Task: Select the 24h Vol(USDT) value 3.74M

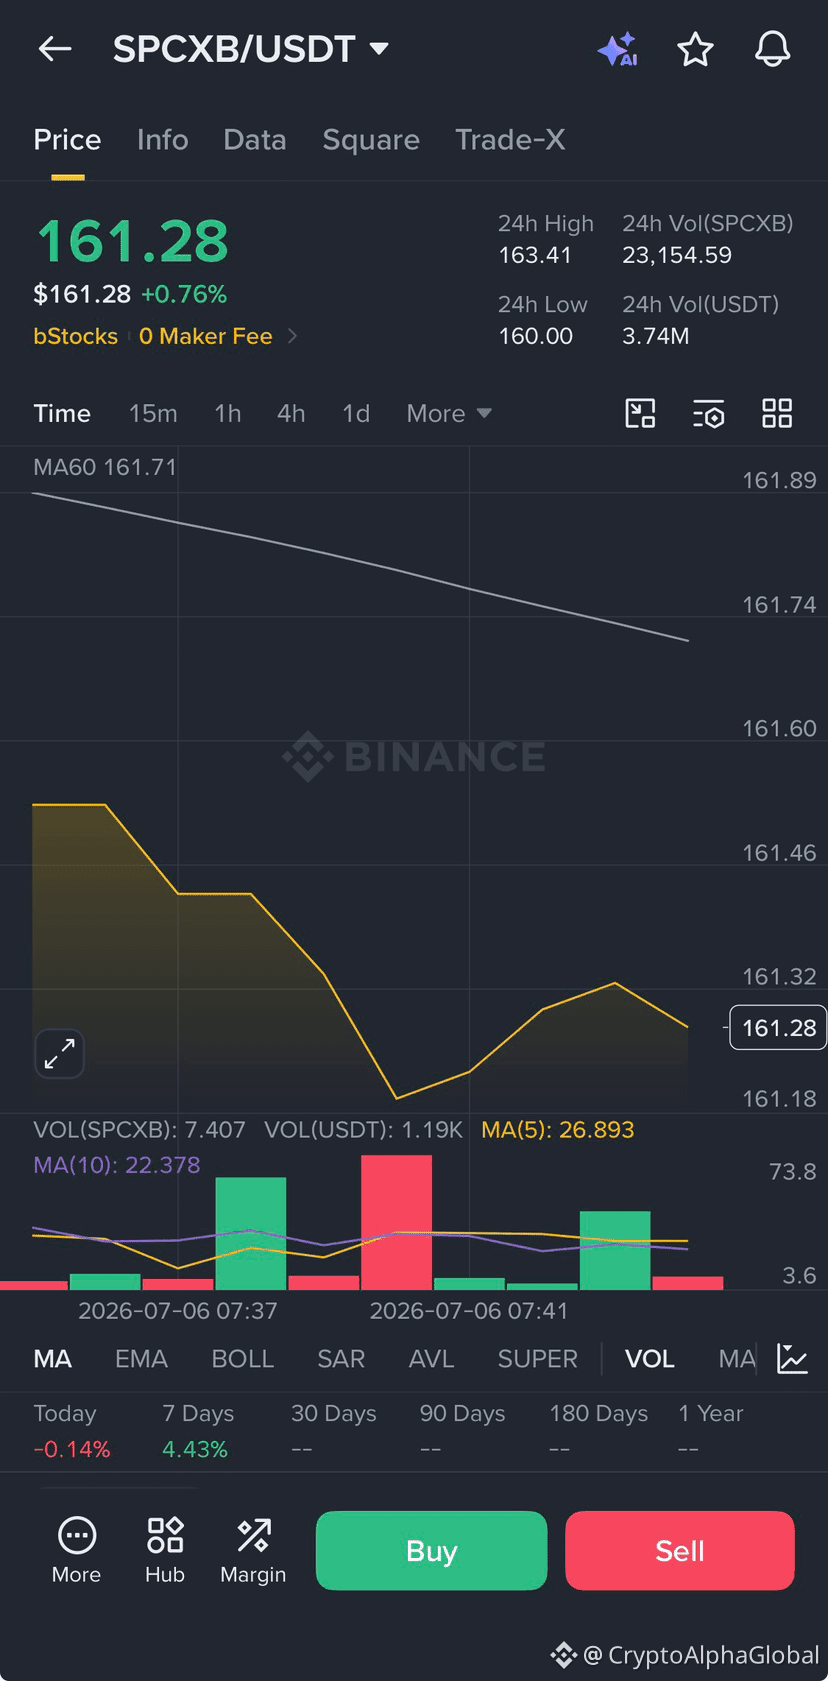Action: pyautogui.click(x=656, y=336)
